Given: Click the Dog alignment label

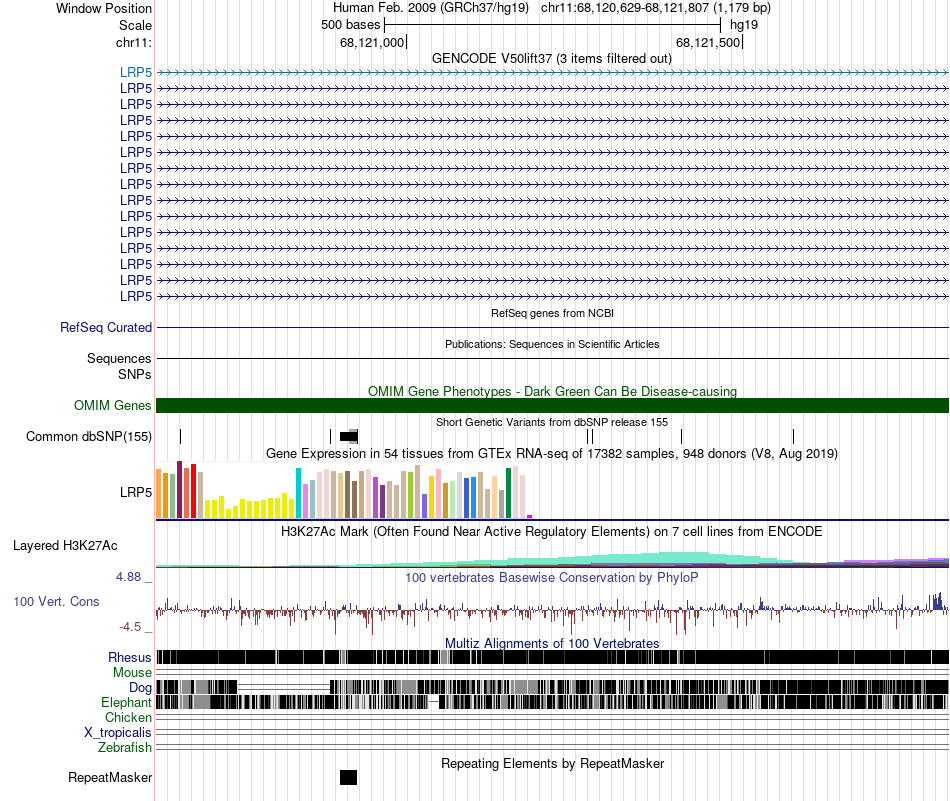Looking at the screenshot, I should pos(141,688).
